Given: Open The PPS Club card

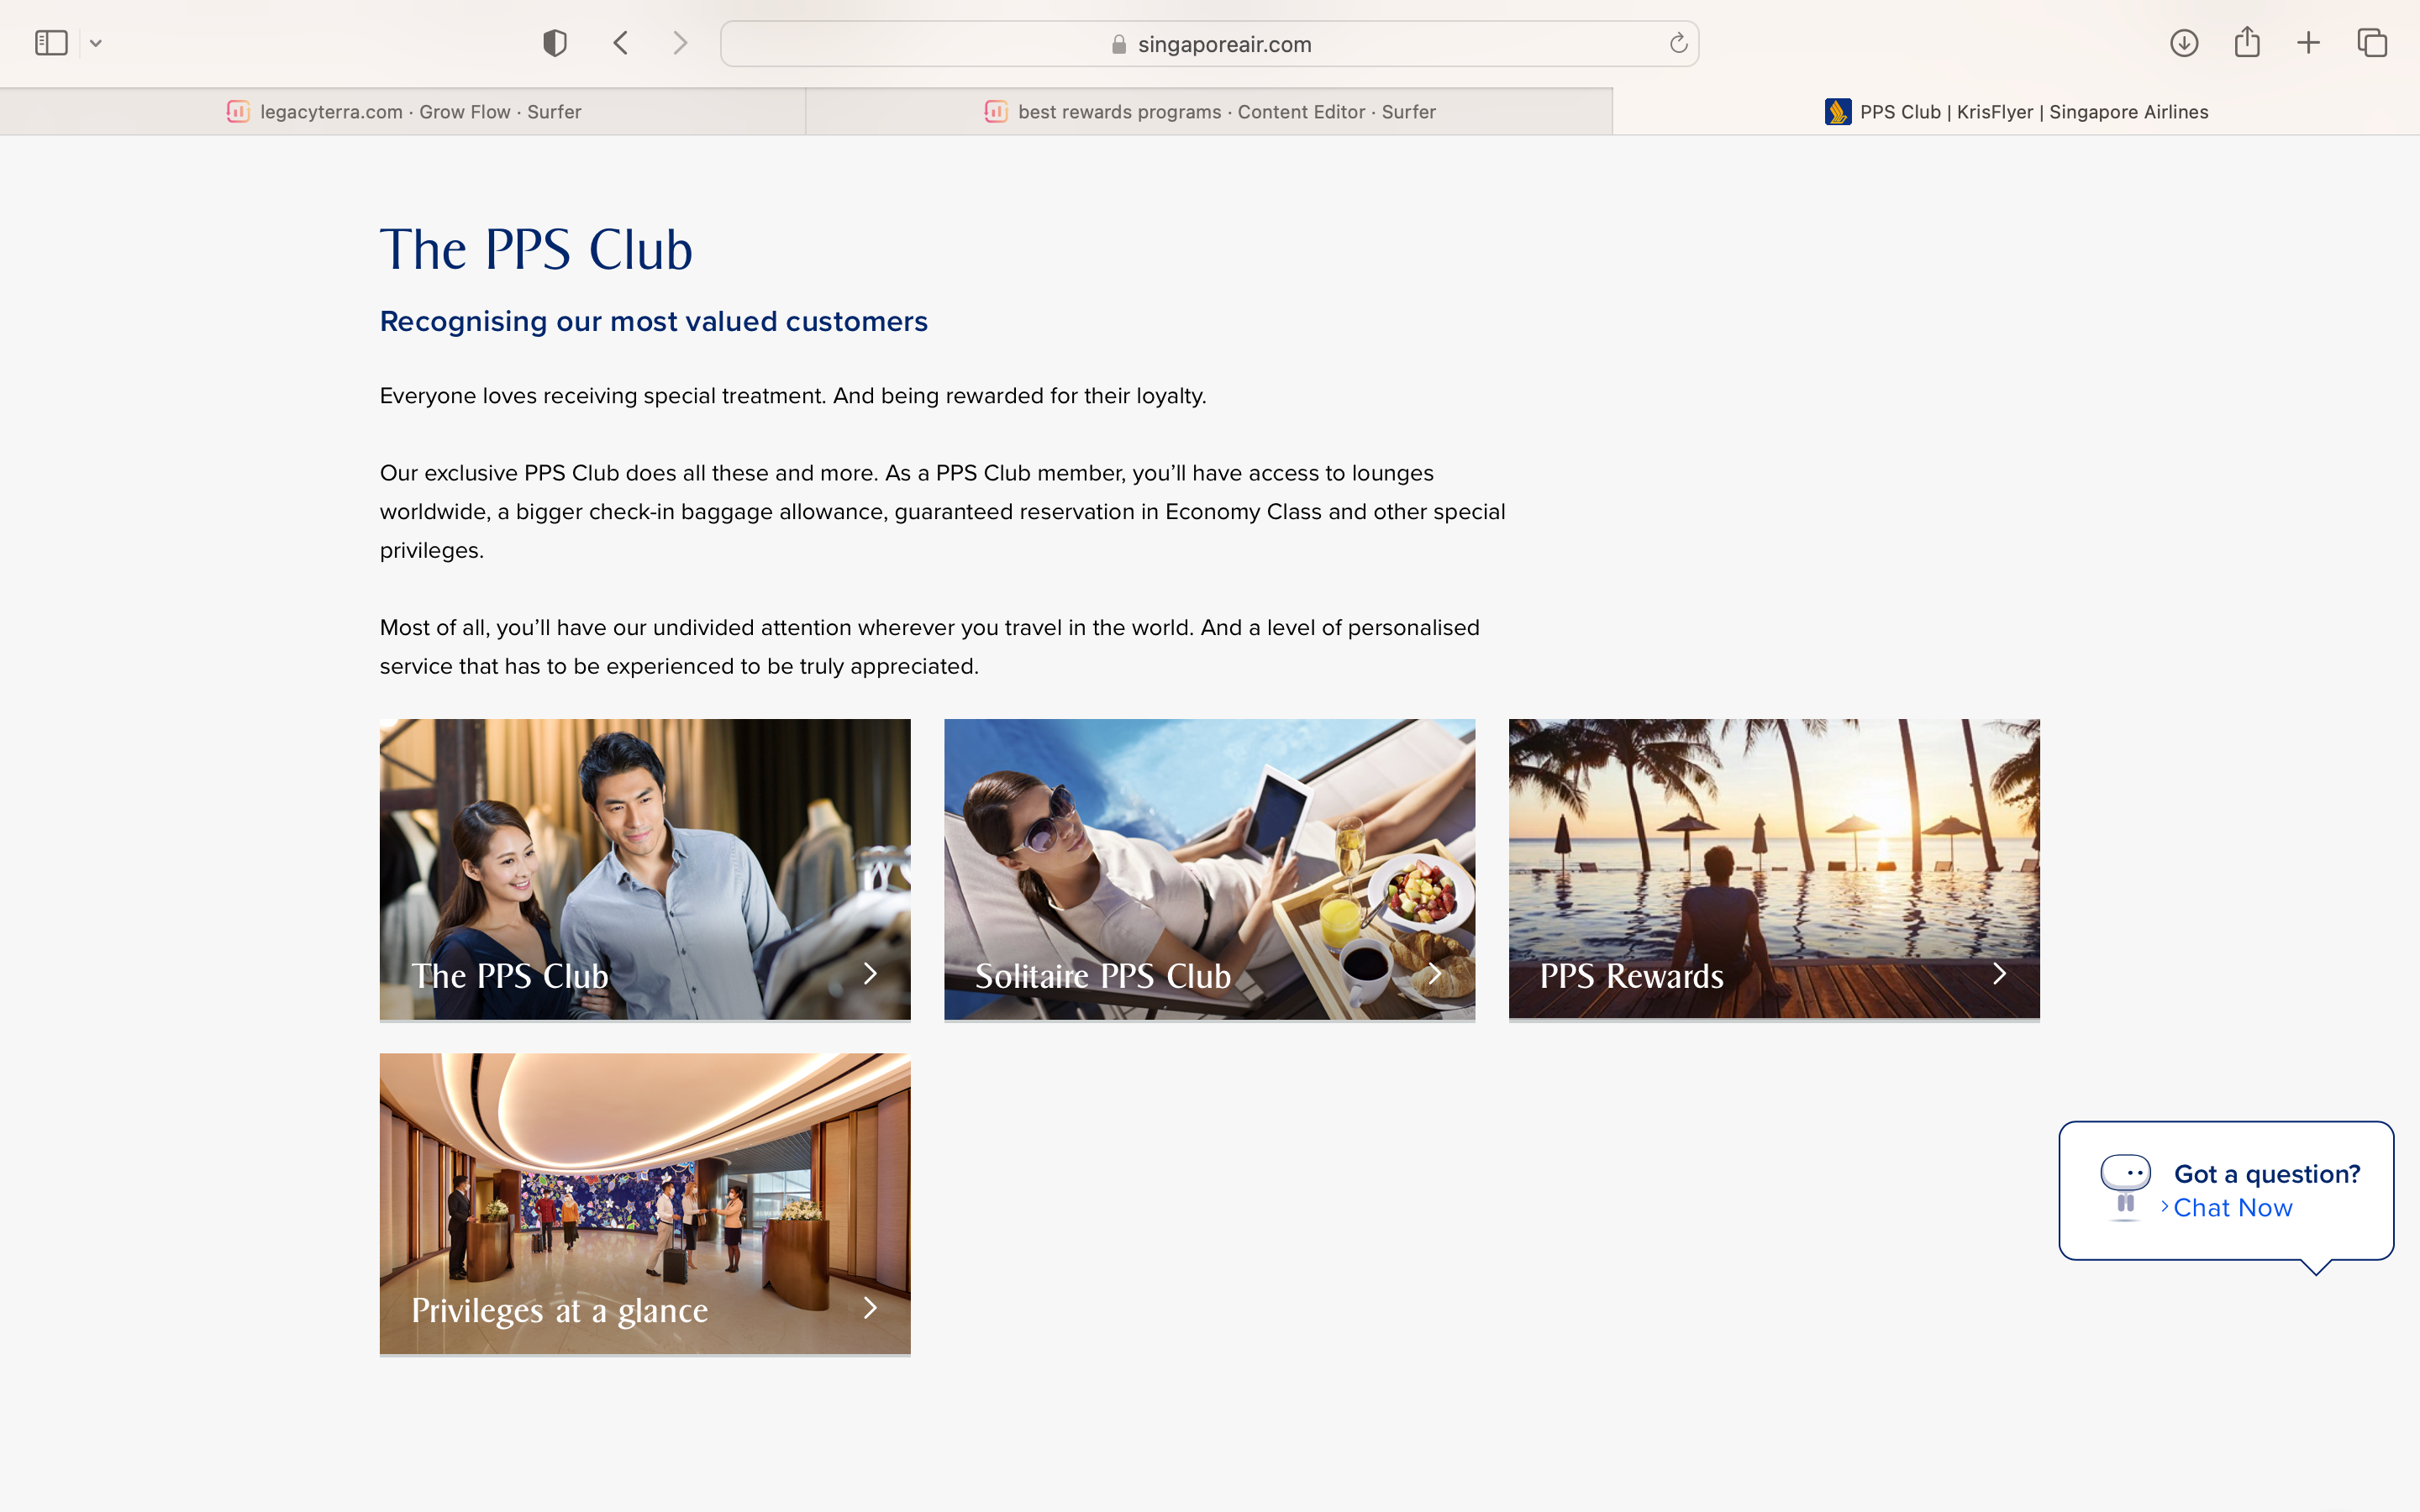Looking at the screenshot, I should (645, 869).
